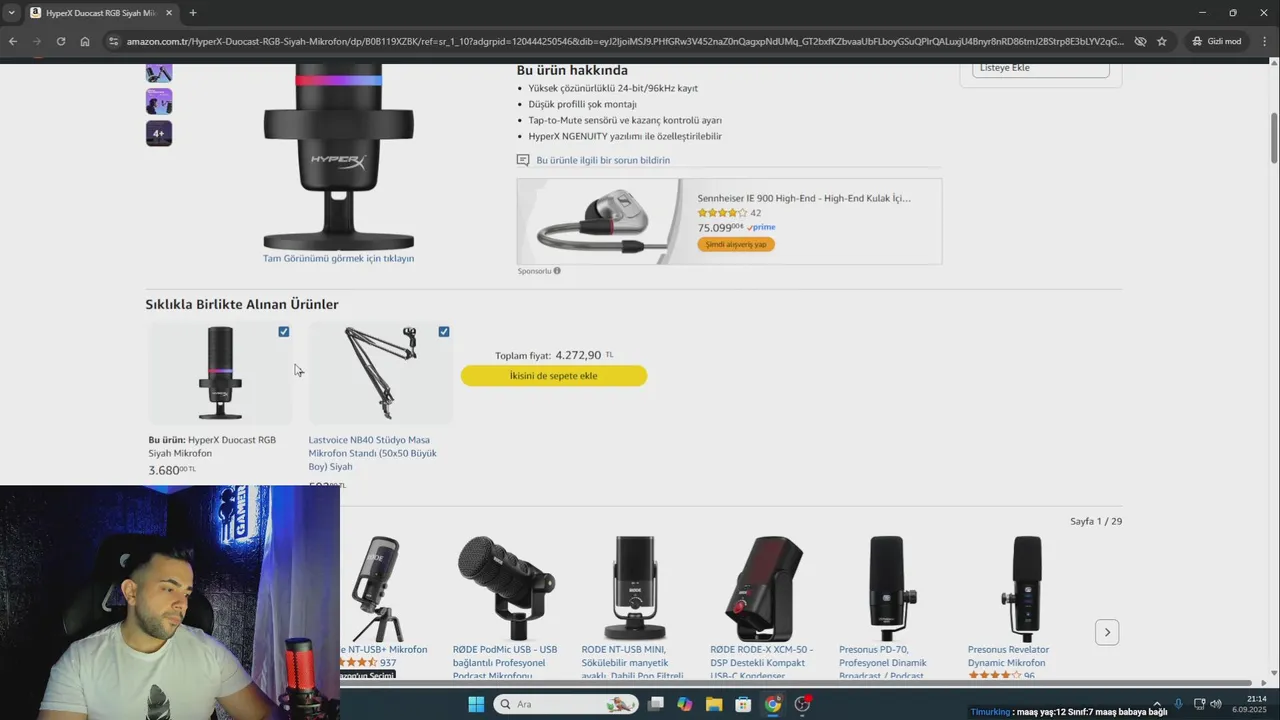The height and width of the screenshot is (720, 1280).
Task: Open RODE NT-USB MINI product link
Action: (633, 663)
